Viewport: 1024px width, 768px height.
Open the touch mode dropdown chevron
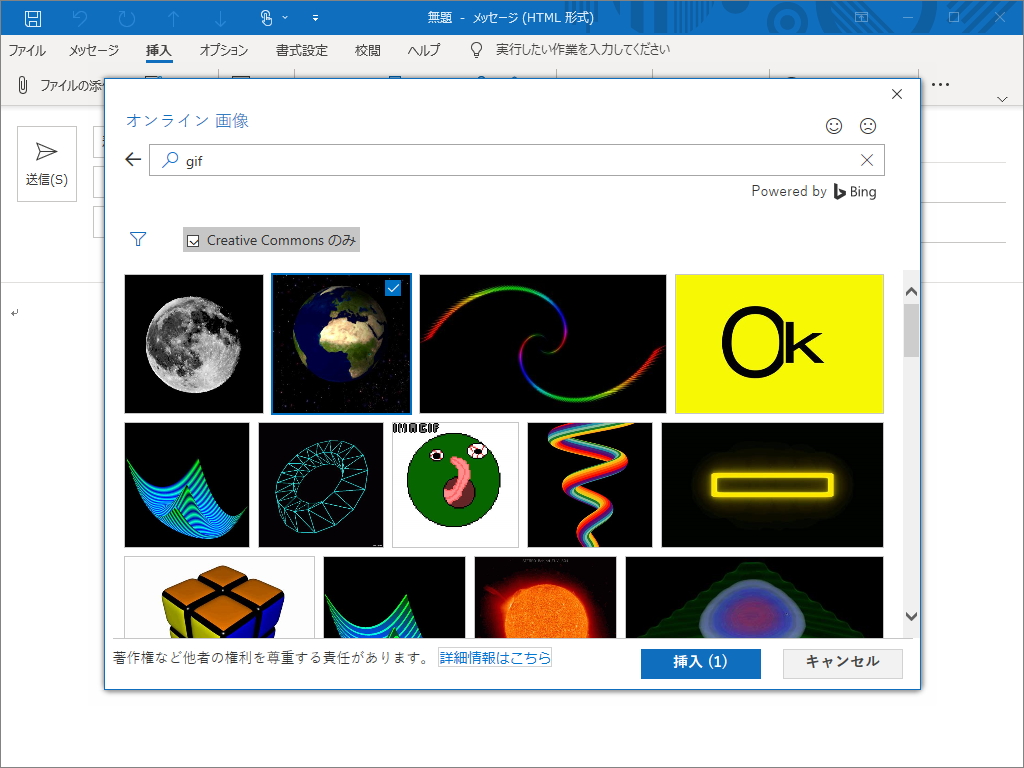pos(284,17)
